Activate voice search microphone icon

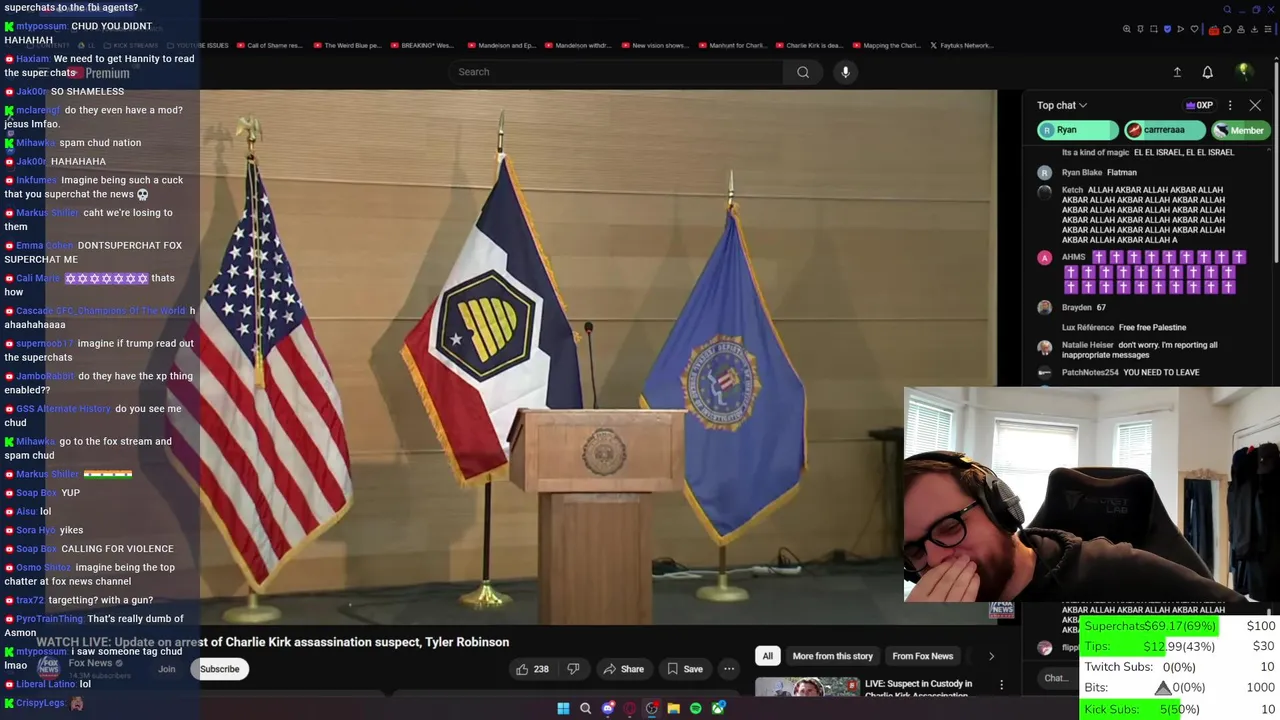(845, 72)
